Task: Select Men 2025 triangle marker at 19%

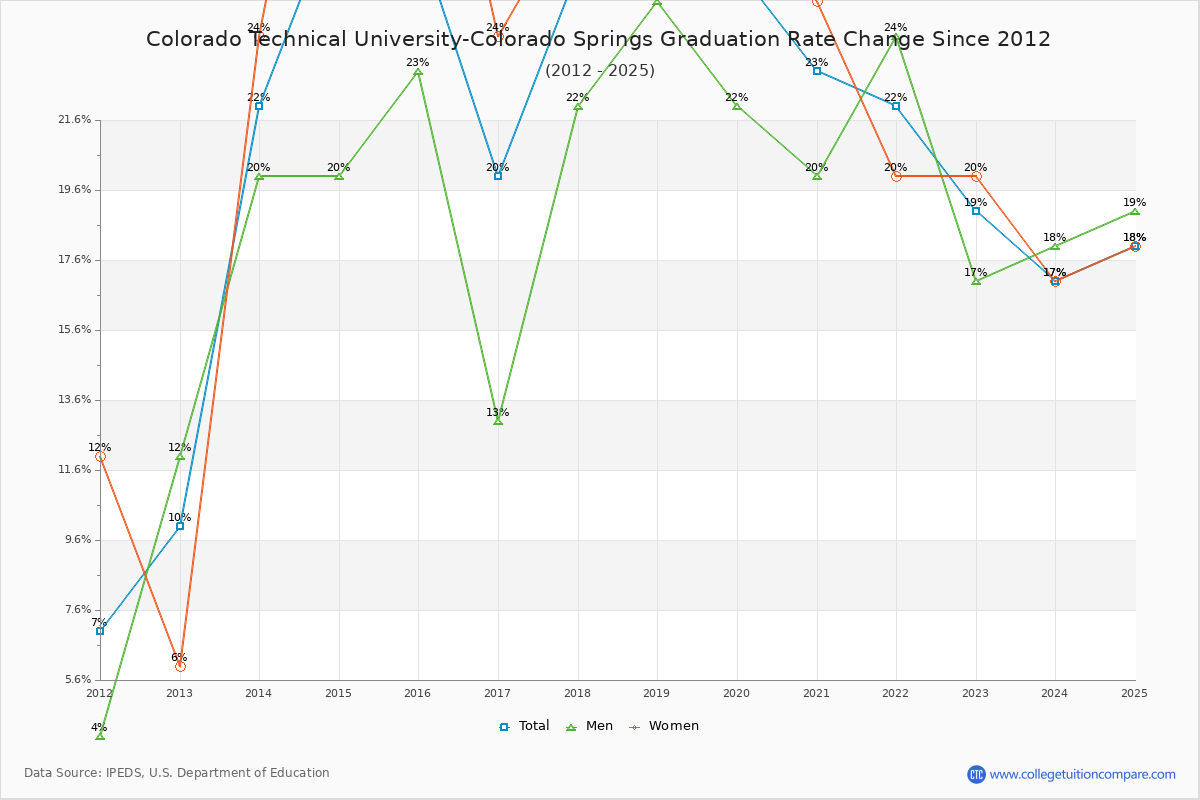Action: coord(1135,211)
